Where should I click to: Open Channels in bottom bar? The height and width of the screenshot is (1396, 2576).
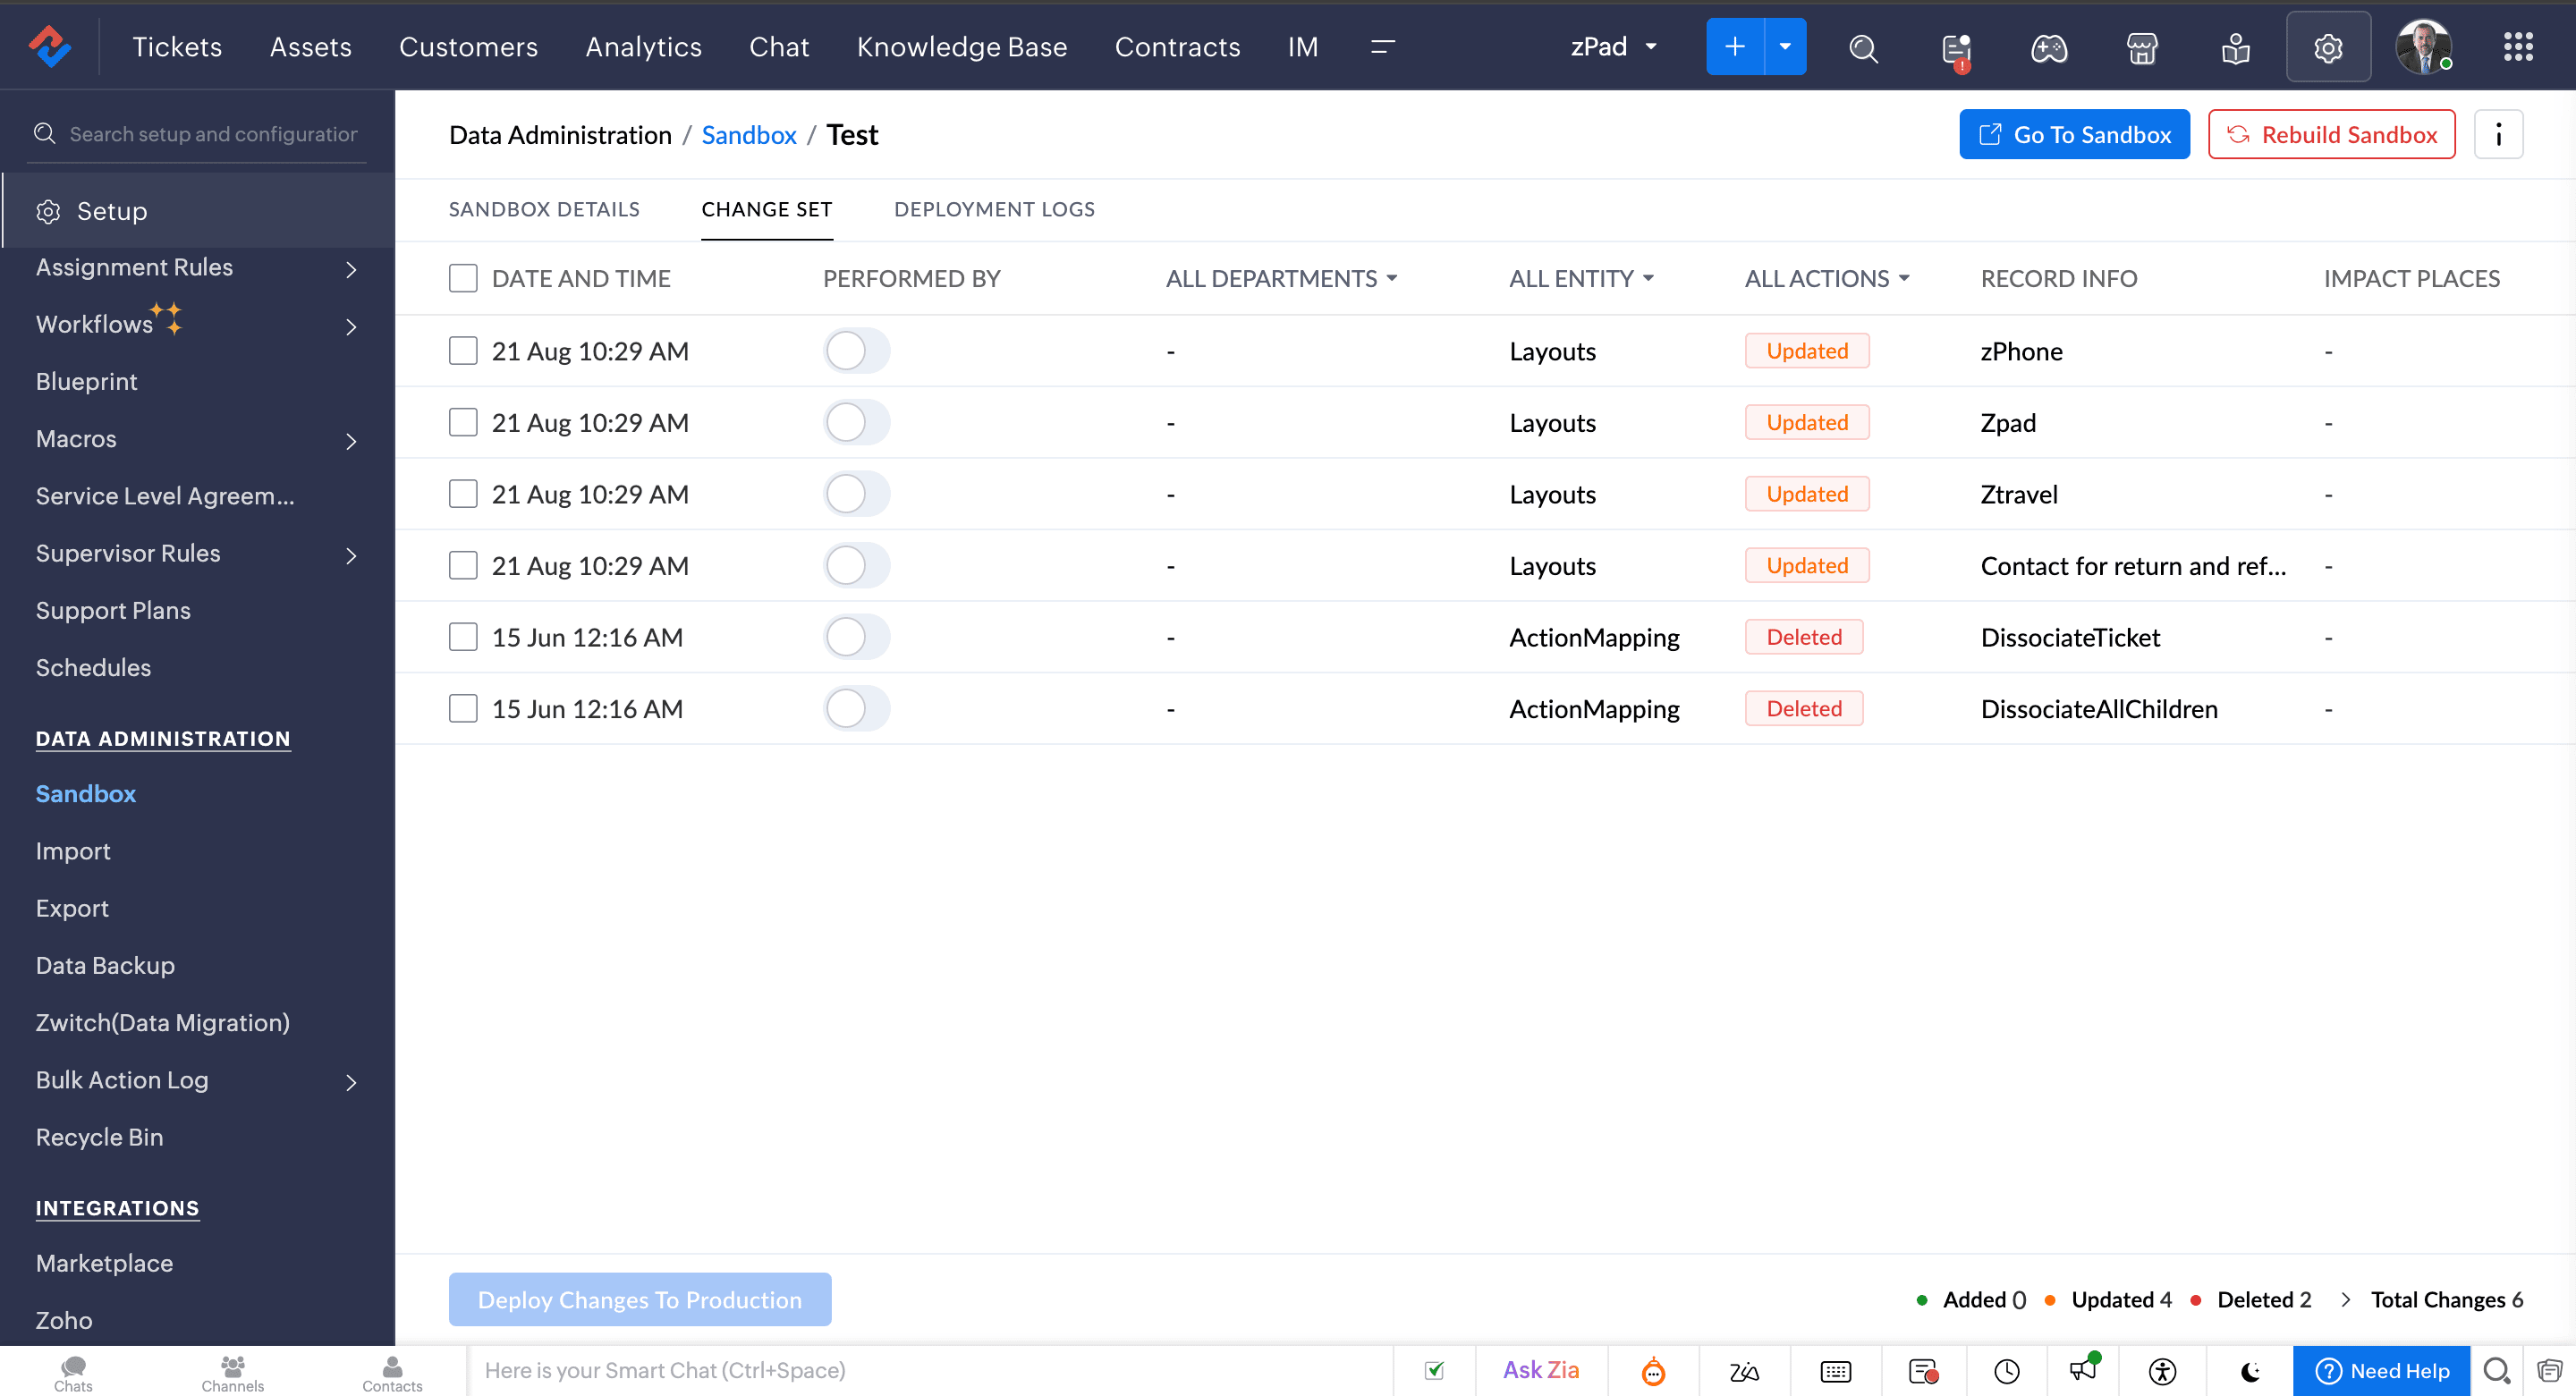pyautogui.click(x=232, y=1372)
